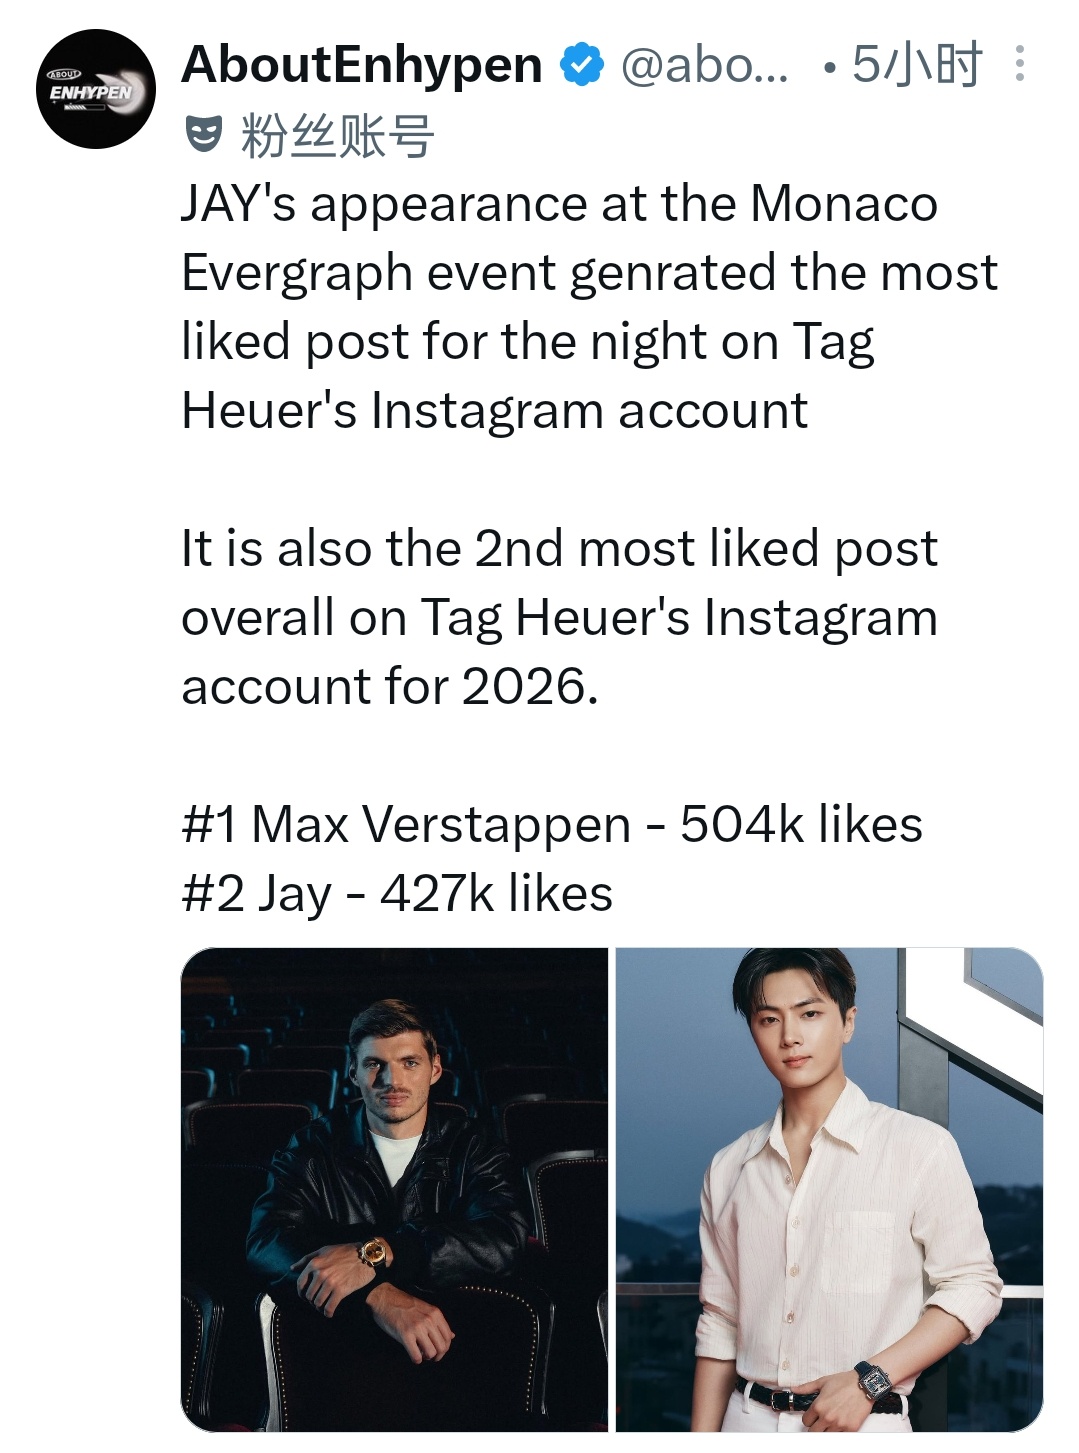The image size is (1079, 1453).
Task: Open the AboutEnhypen display name
Action: (x=362, y=65)
